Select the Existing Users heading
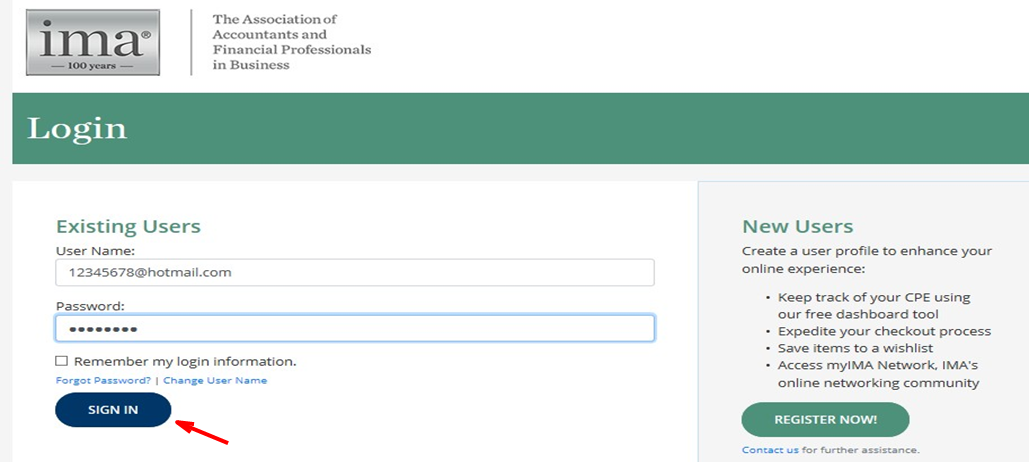Viewport: 1029px width, 462px height. tap(128, 227)
